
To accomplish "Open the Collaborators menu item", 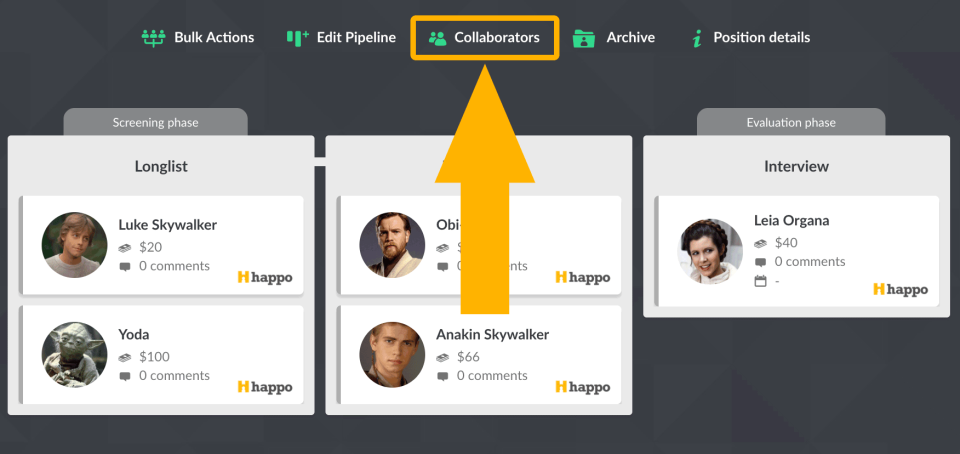I will click(496, 38).
